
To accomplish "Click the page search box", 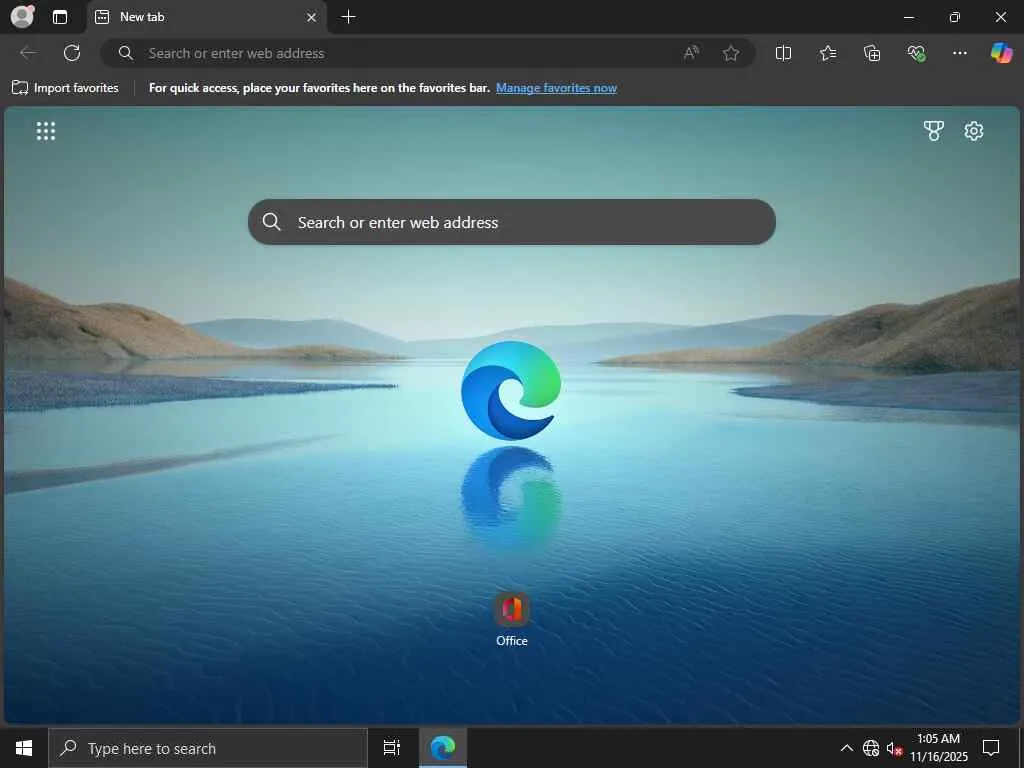I will click(x=511, y=222).
